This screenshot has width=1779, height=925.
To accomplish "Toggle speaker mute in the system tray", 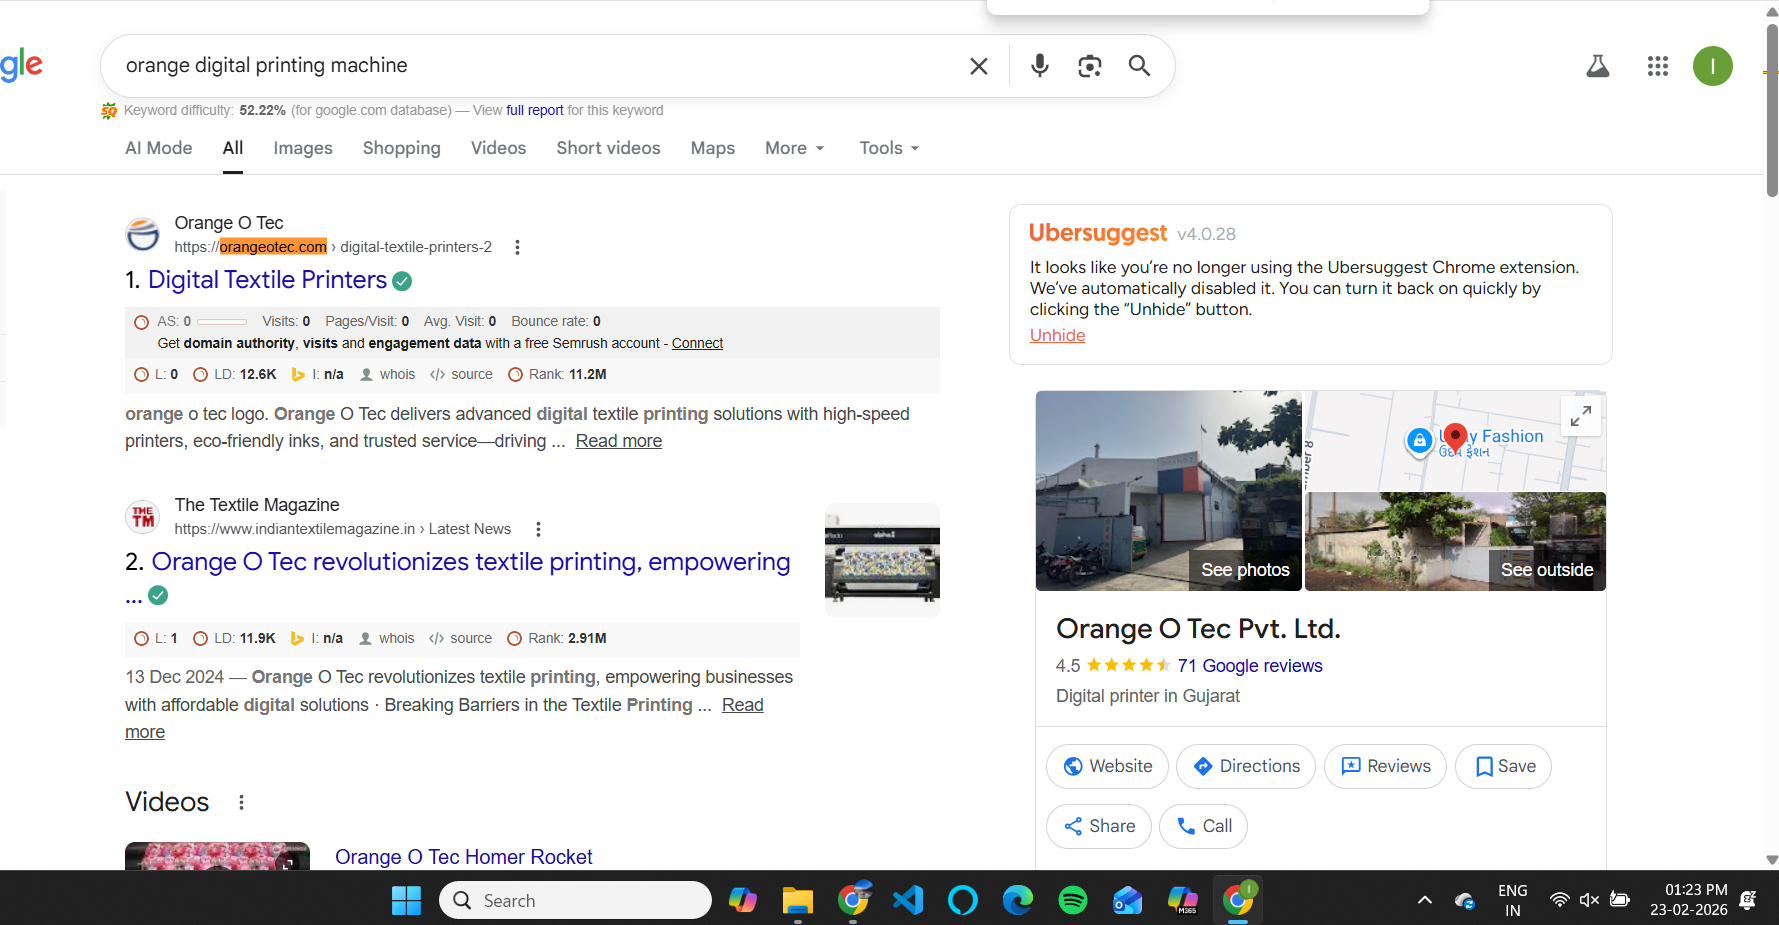I will (1590, 900).
